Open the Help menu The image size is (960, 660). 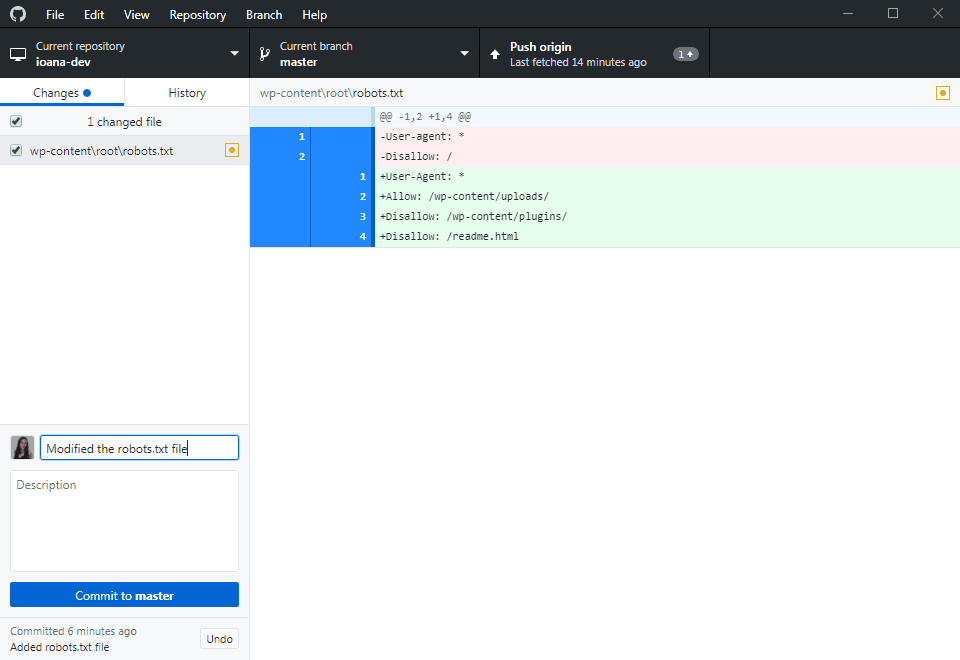point(314,15)
